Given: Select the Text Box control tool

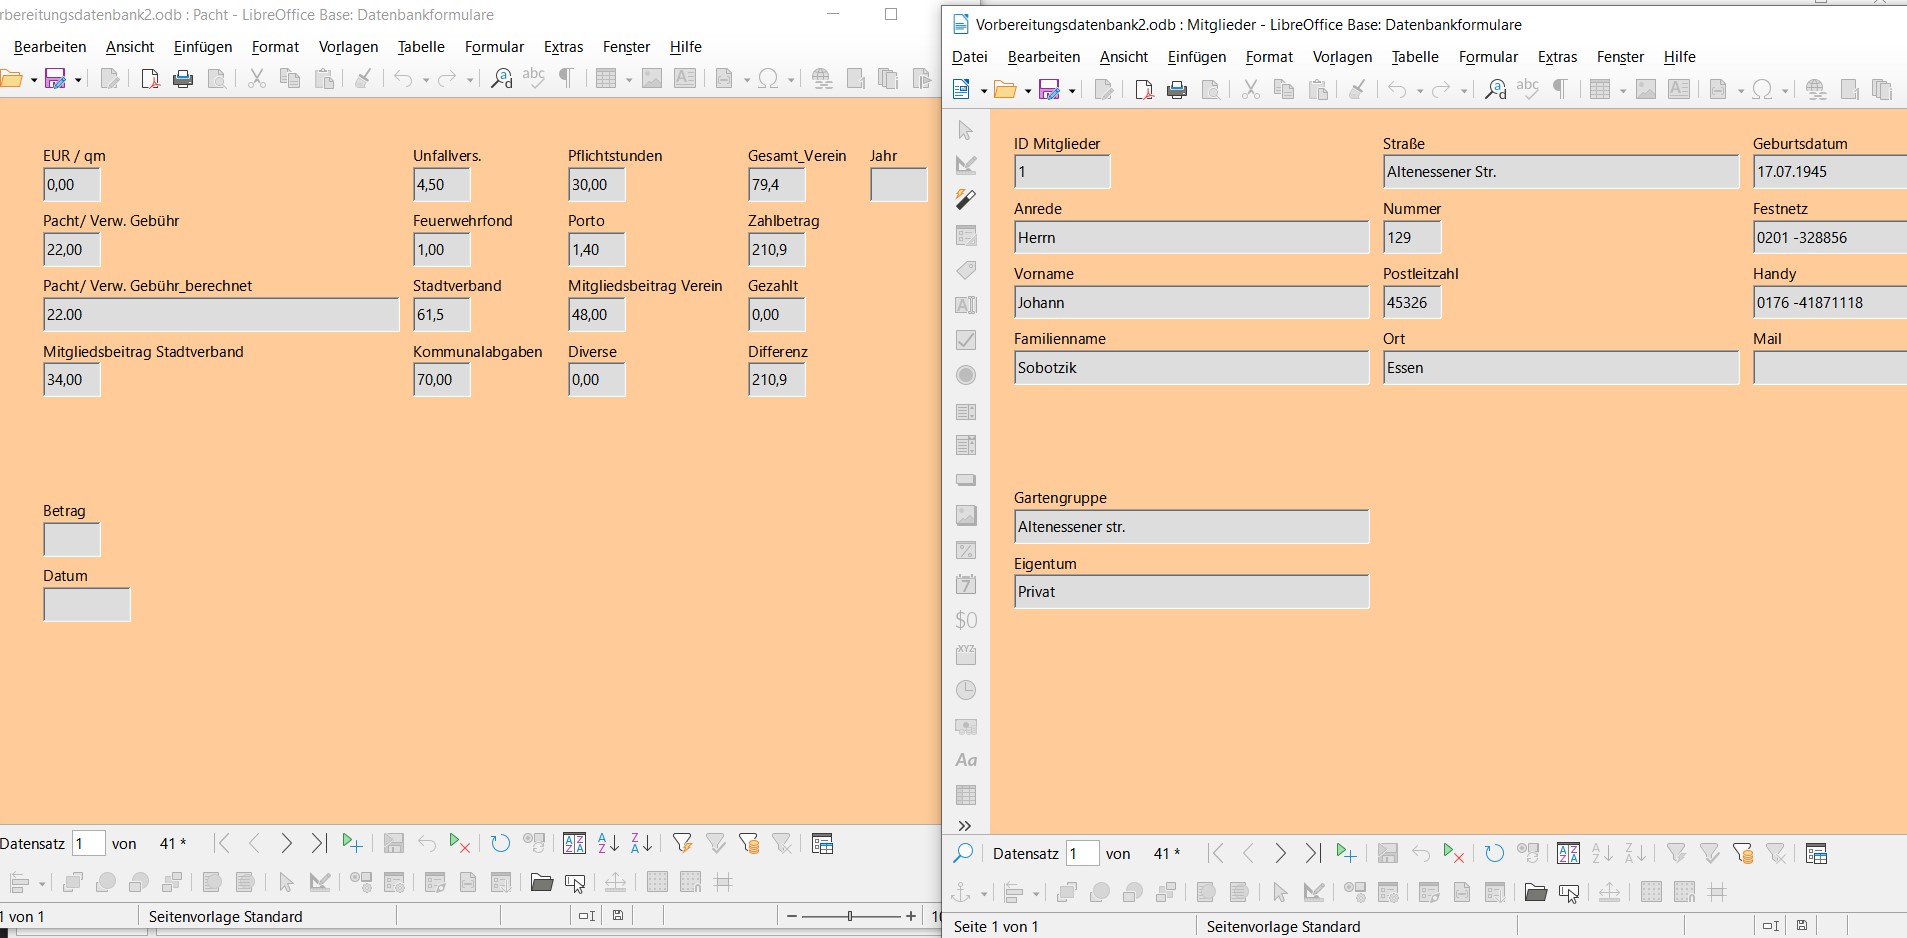Looking at the screenshot, I should [966, 305].
